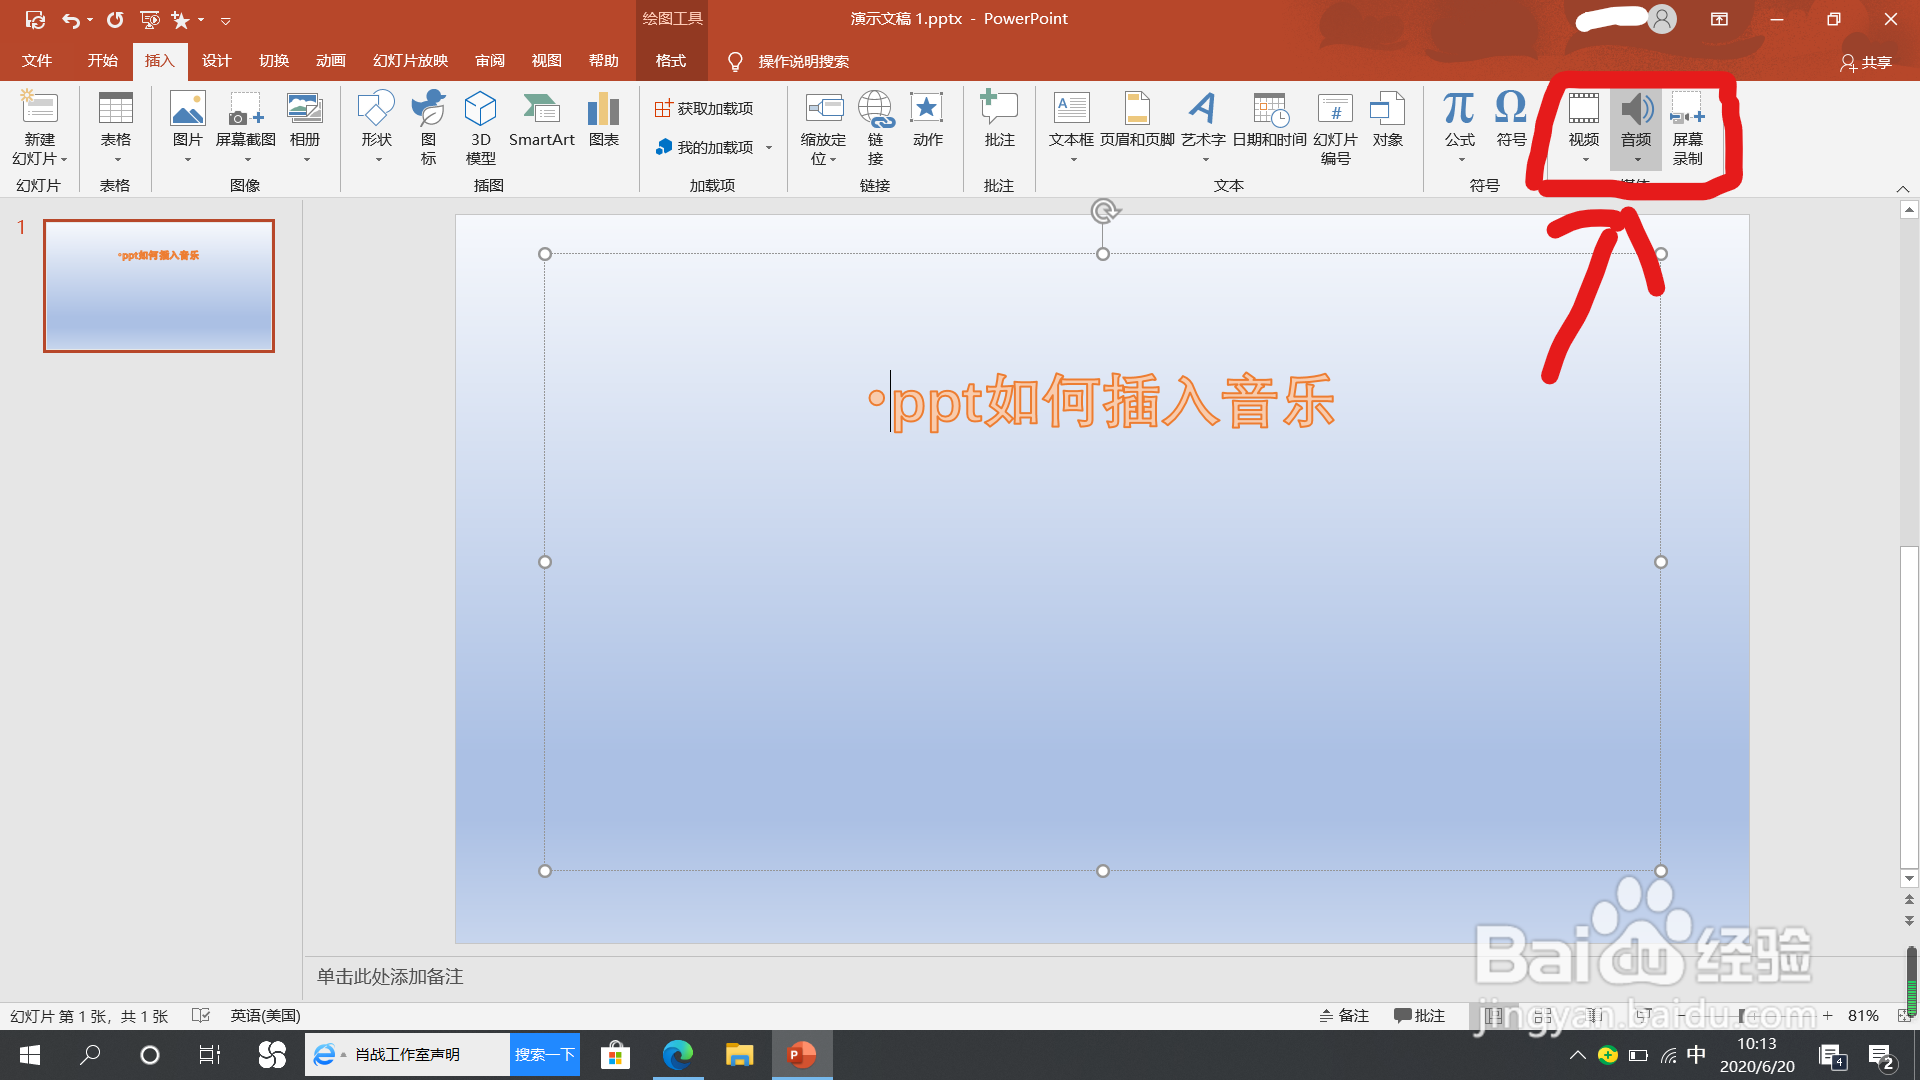1920x1080 pixels.
Task: Collapse the ribbon with the chevron
Action: click(x=1902, y=188)
